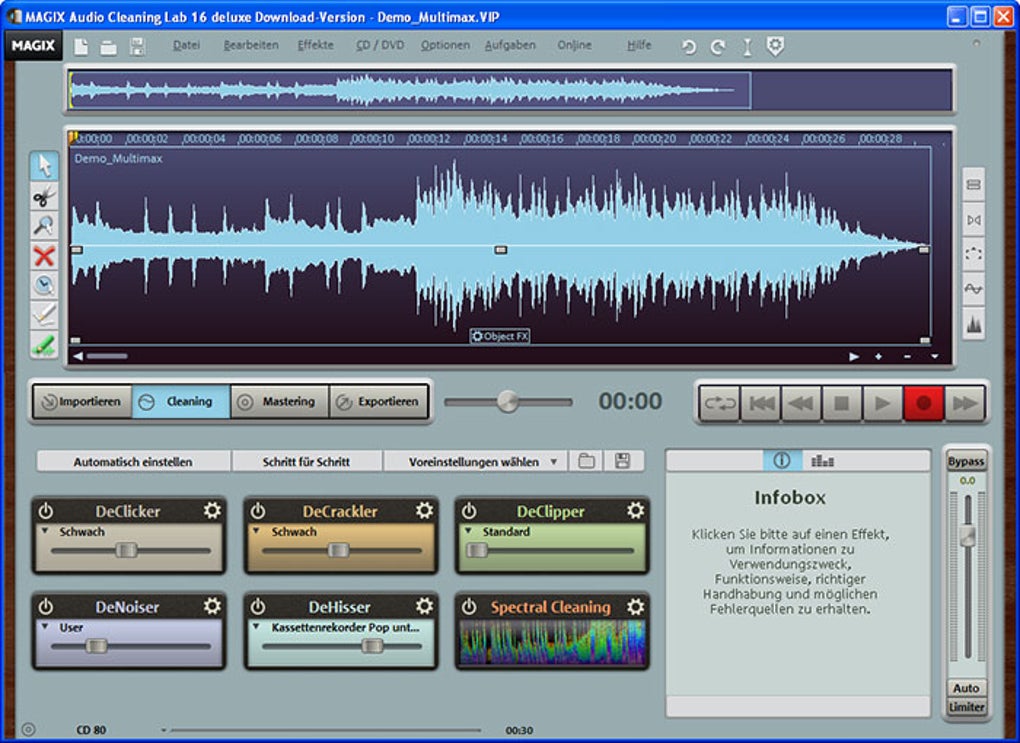The width and height of the screenshot is (1020, 743).
Task: Select the Draw/Pen tool in left toolbar
Action: (46, 313)
